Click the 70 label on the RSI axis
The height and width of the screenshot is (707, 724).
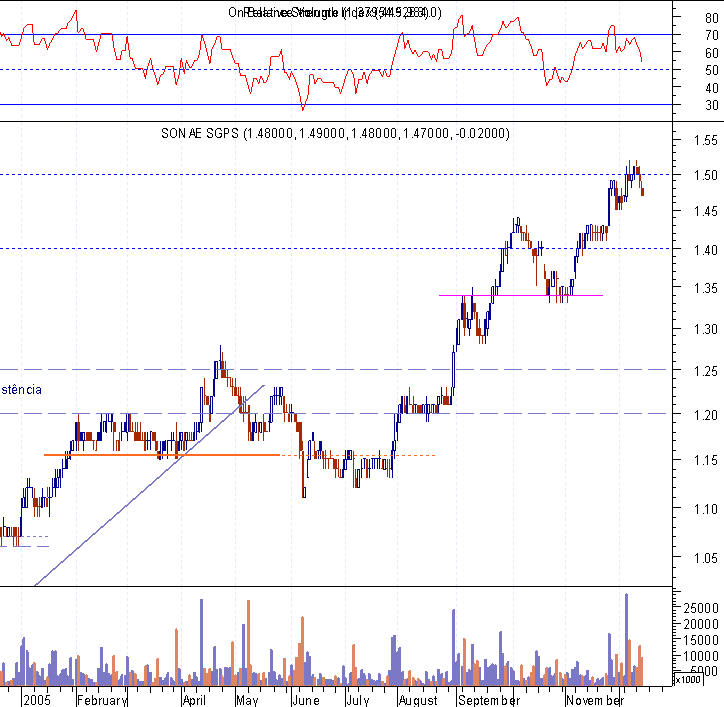tap(712, 35)
